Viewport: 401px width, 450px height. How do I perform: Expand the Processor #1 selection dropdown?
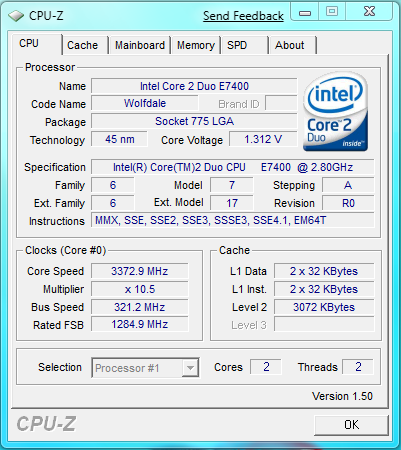190,368
